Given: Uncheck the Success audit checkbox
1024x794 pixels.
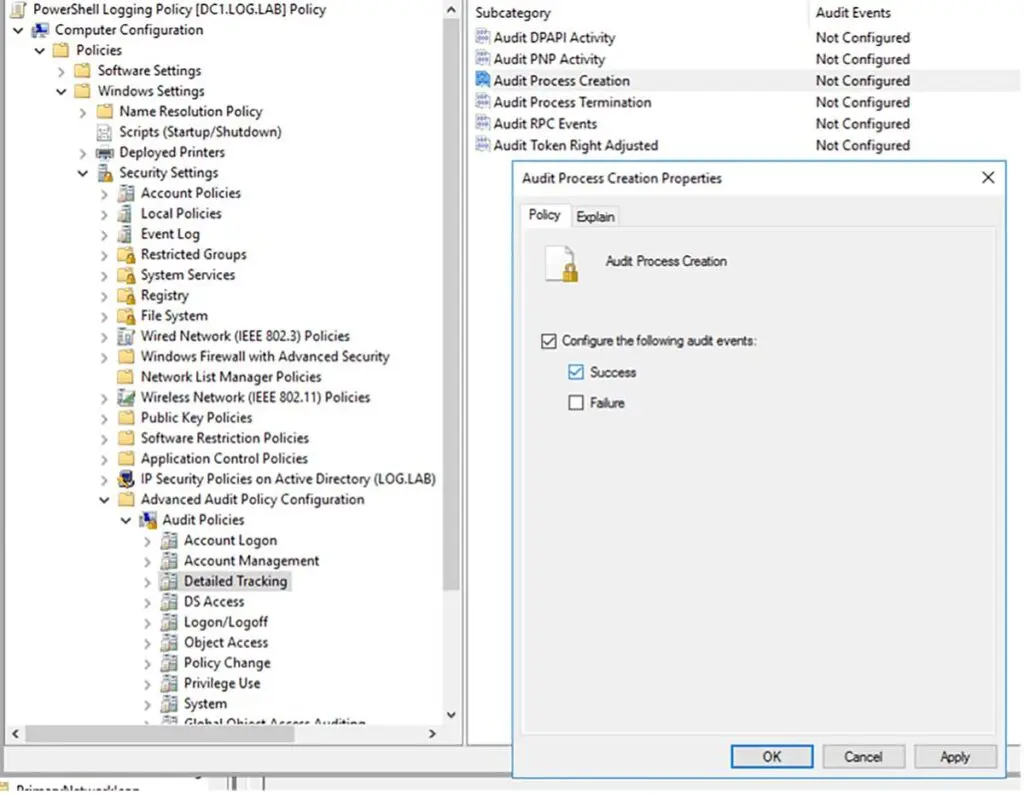Looking at the screenshot, I should click(575, 371).
